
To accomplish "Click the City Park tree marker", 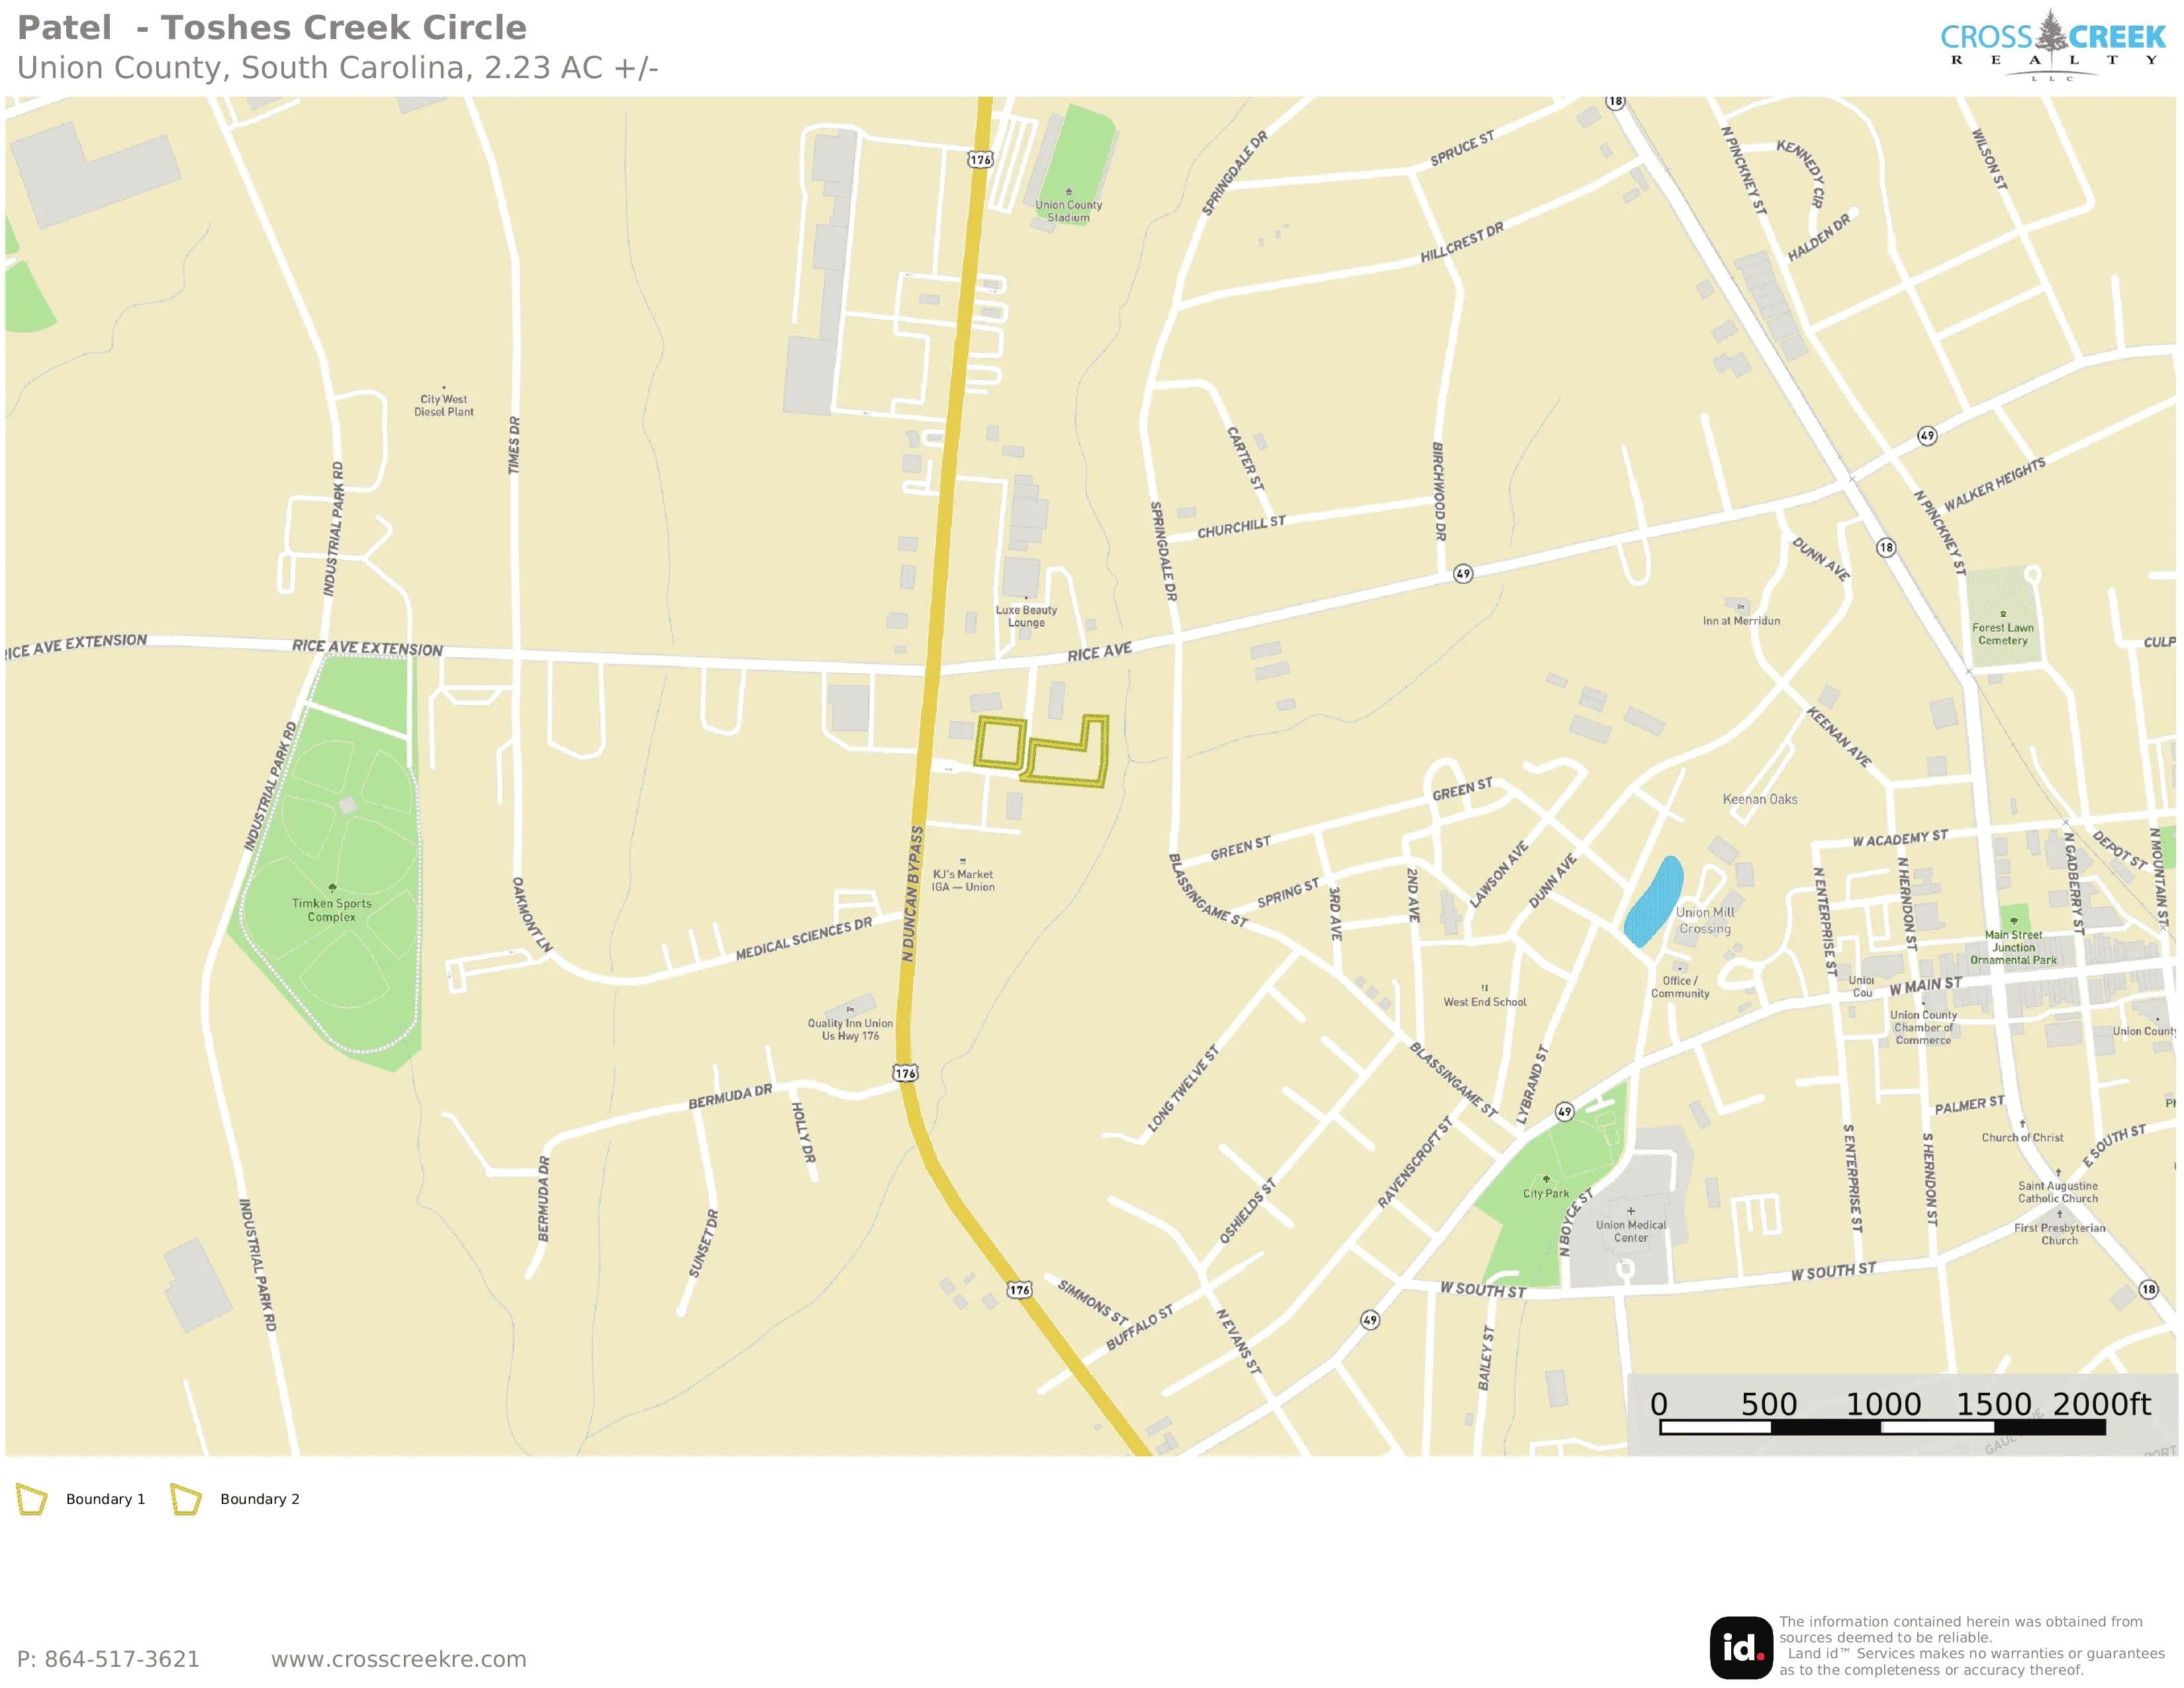I will coord(1546,1179).
